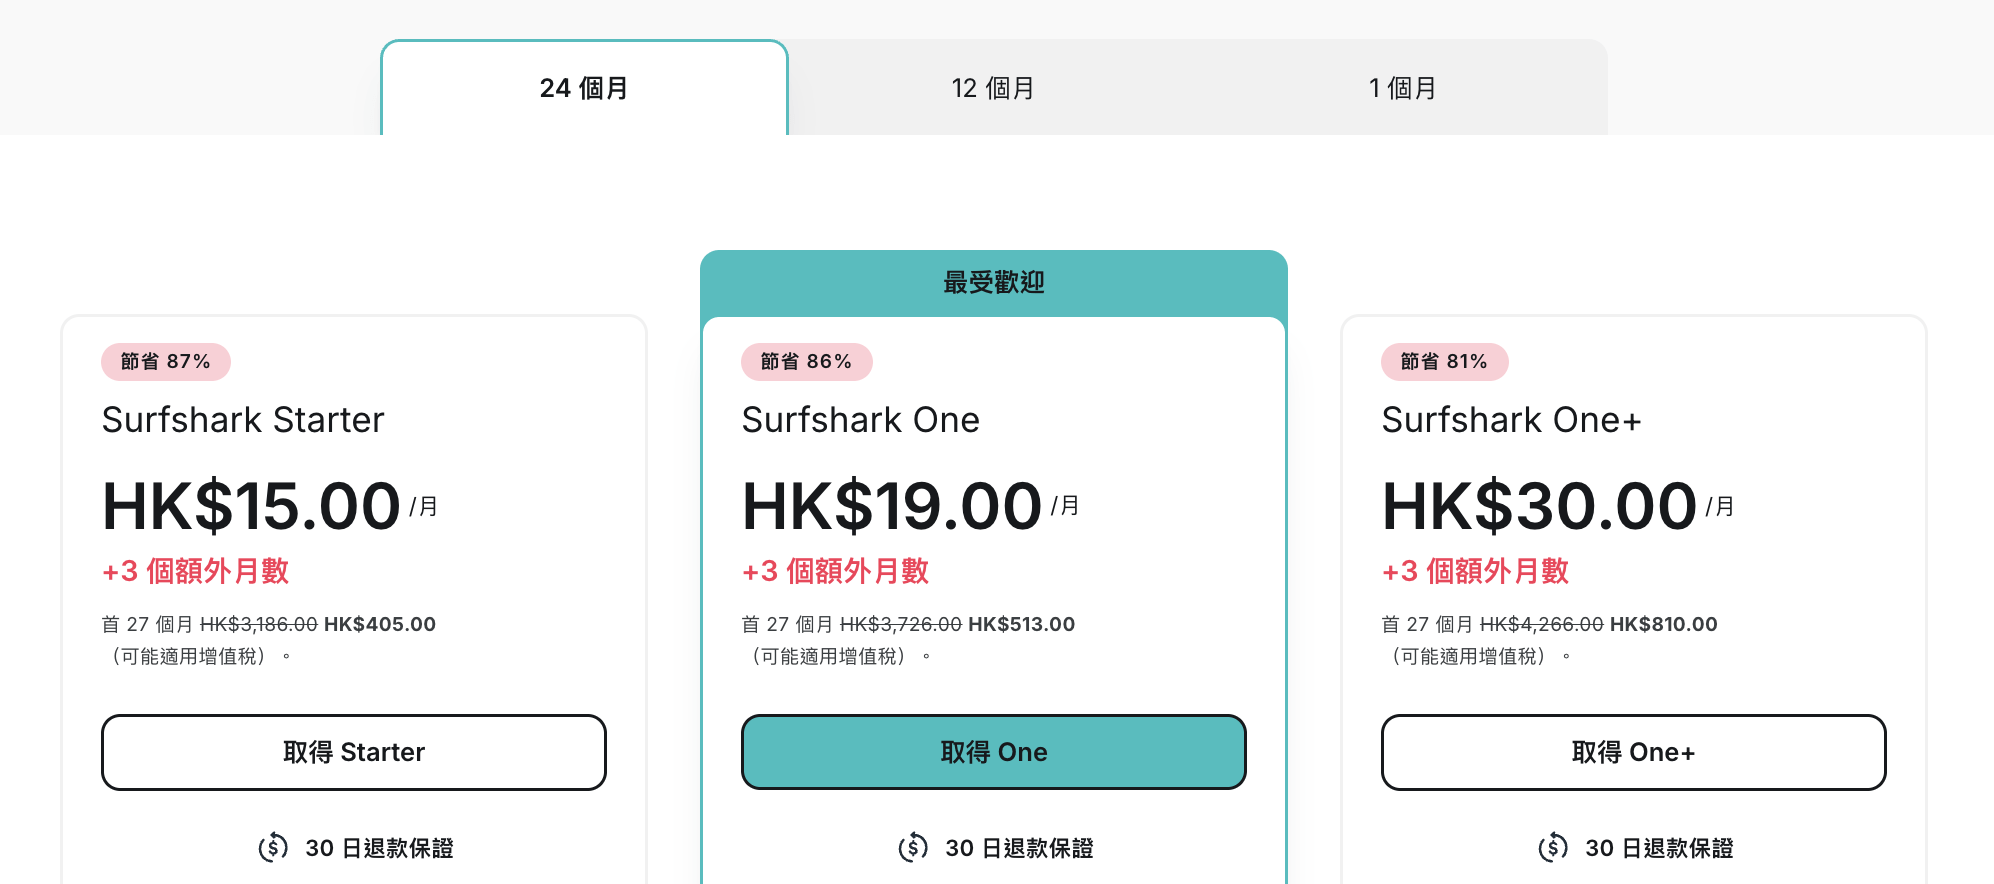This screenshot has height=884, width=1994.
Task: Click the Surfshark One plan title
Action: 860,420
